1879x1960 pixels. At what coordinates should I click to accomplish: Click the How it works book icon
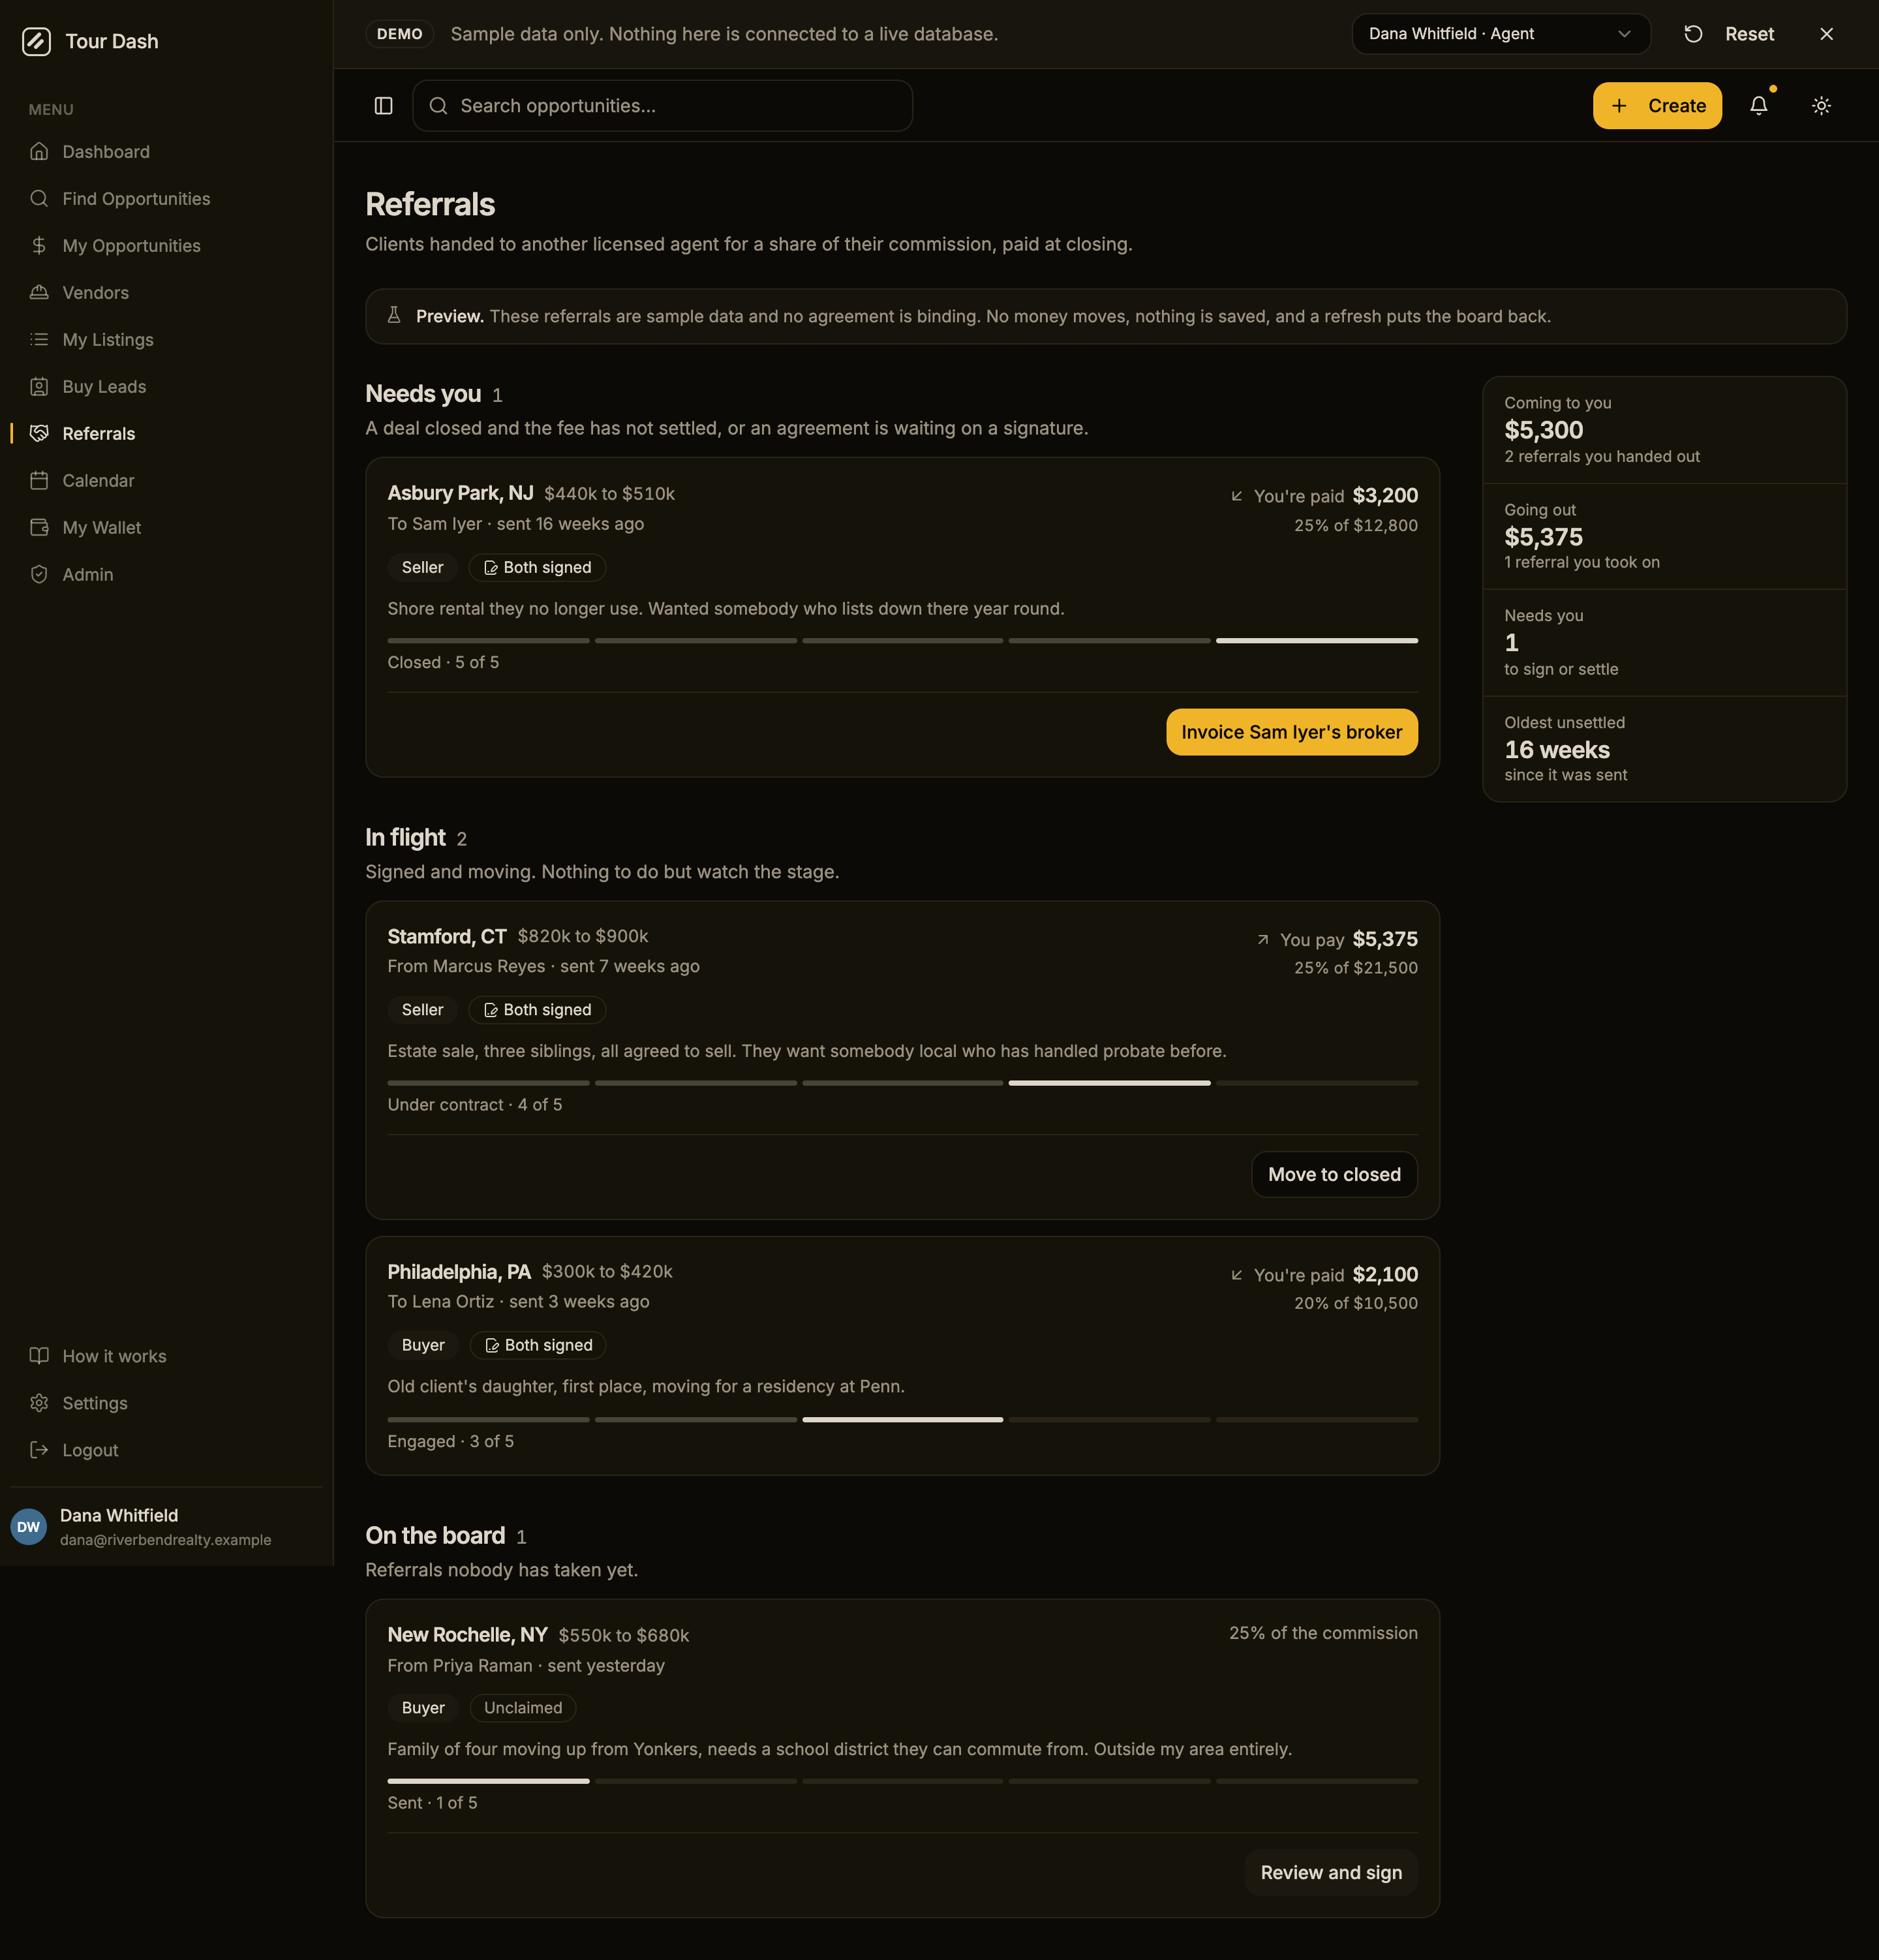(x=39, y=1356)
